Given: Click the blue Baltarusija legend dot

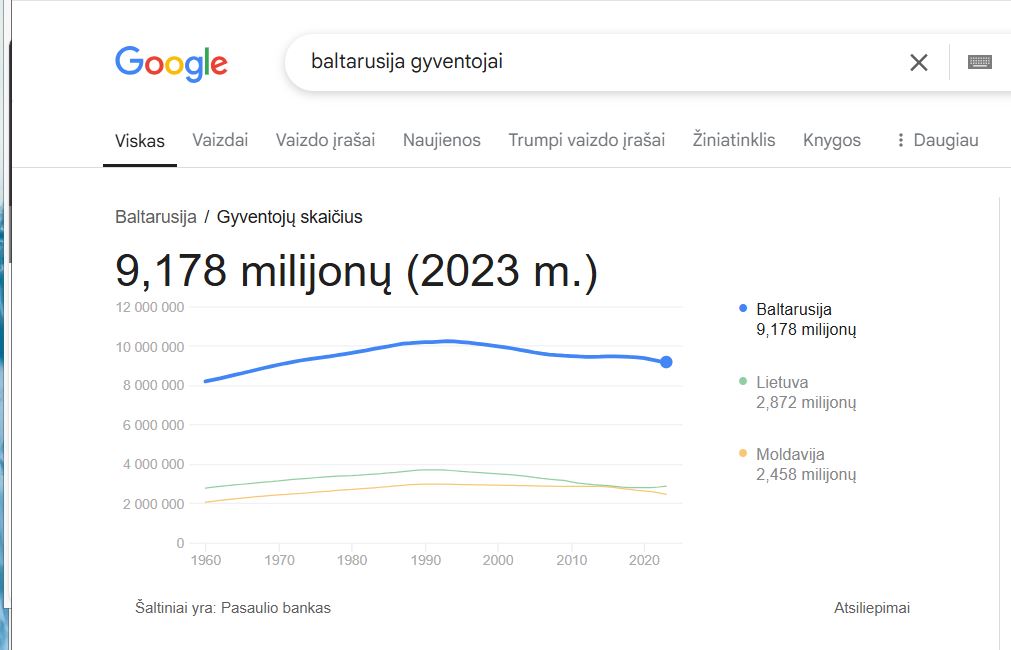Looking at the screenshot, I should 743,309.
